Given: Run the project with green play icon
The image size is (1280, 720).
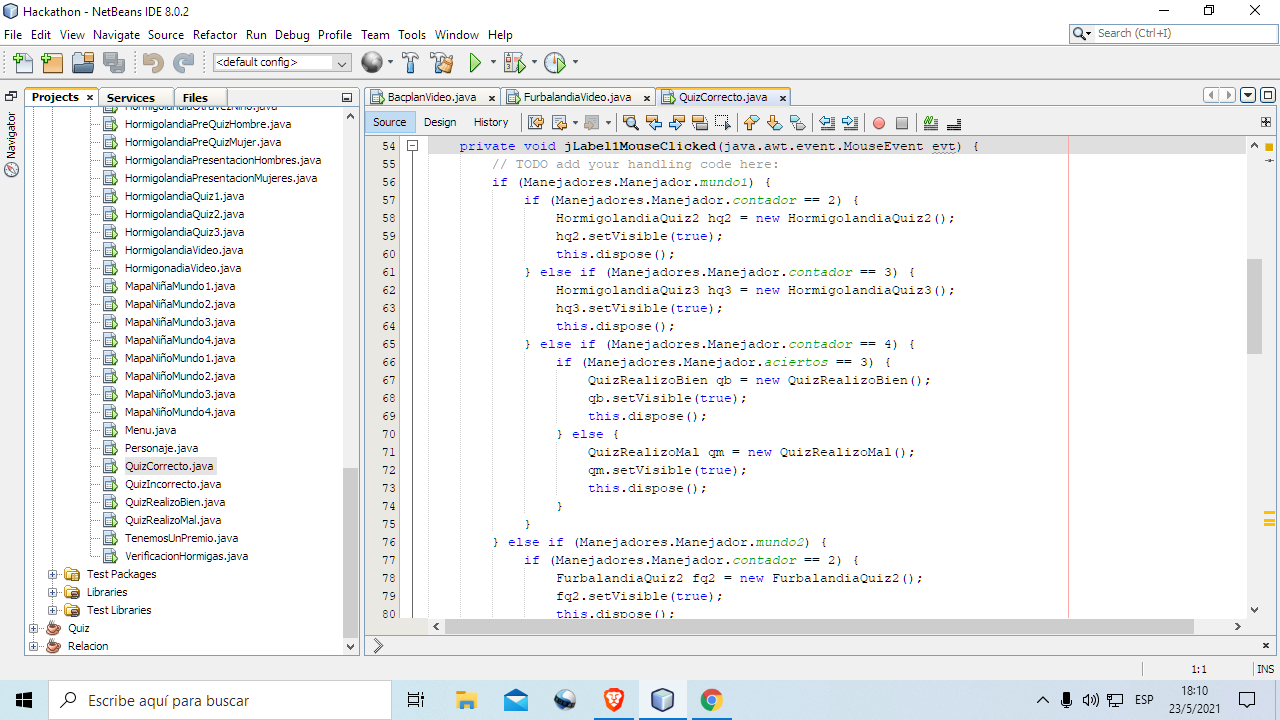Looking at the screenshot, I should (476, 63).
